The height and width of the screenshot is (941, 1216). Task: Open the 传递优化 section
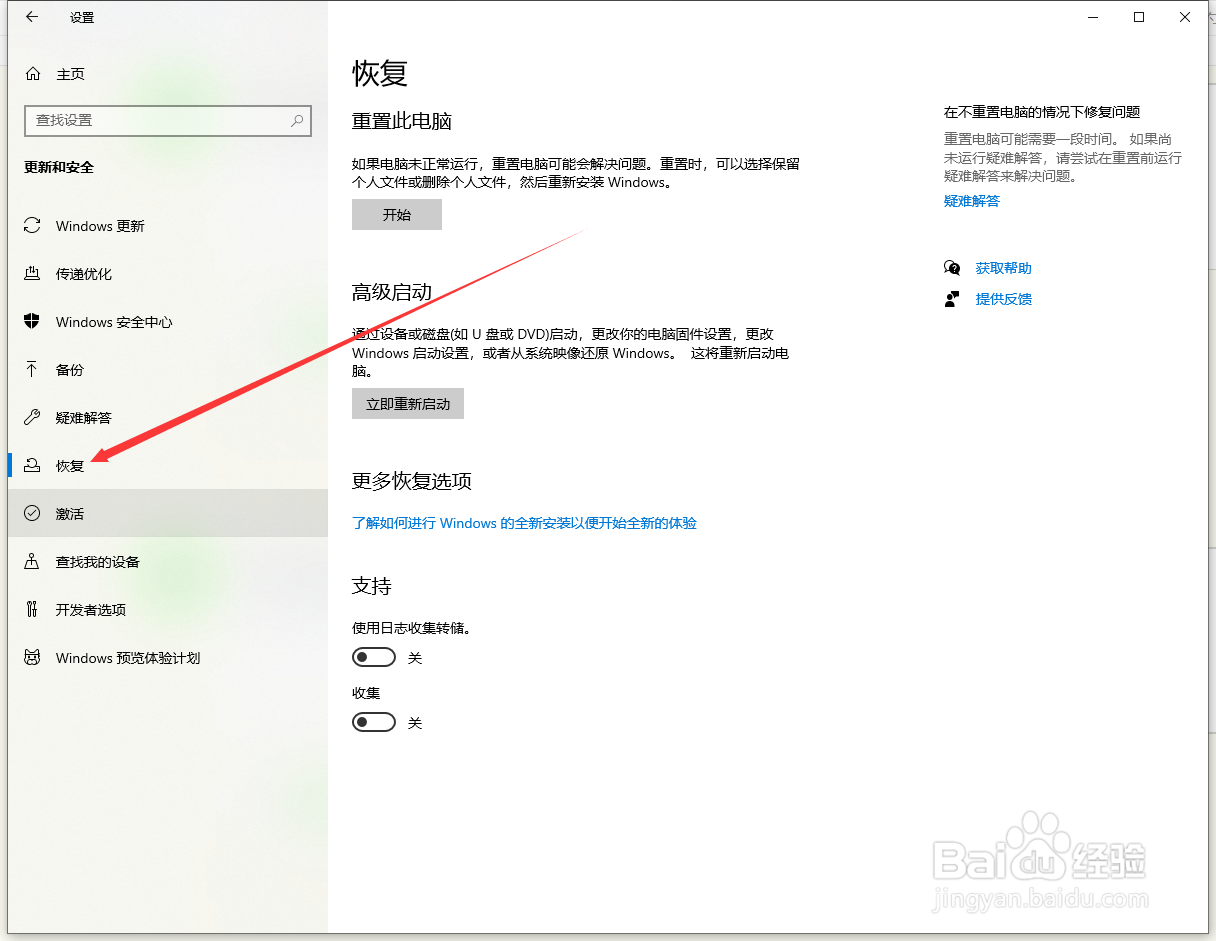(x=168, y=274)
